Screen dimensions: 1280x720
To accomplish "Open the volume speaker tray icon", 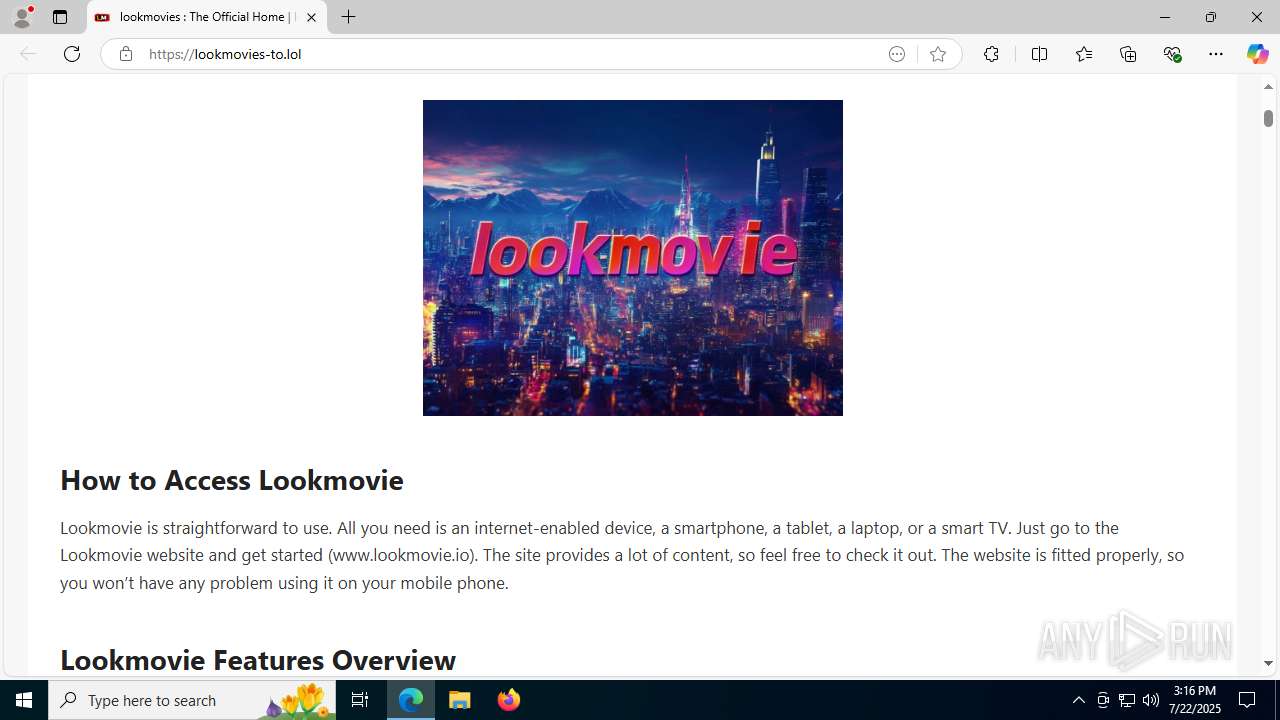I will click(1151, 700).
